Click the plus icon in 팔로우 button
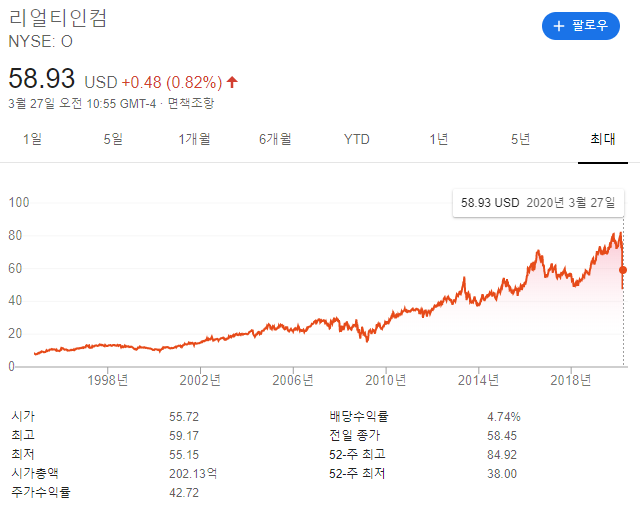The width and height of the screenshot is (640, 507). [x=559, y=26]
